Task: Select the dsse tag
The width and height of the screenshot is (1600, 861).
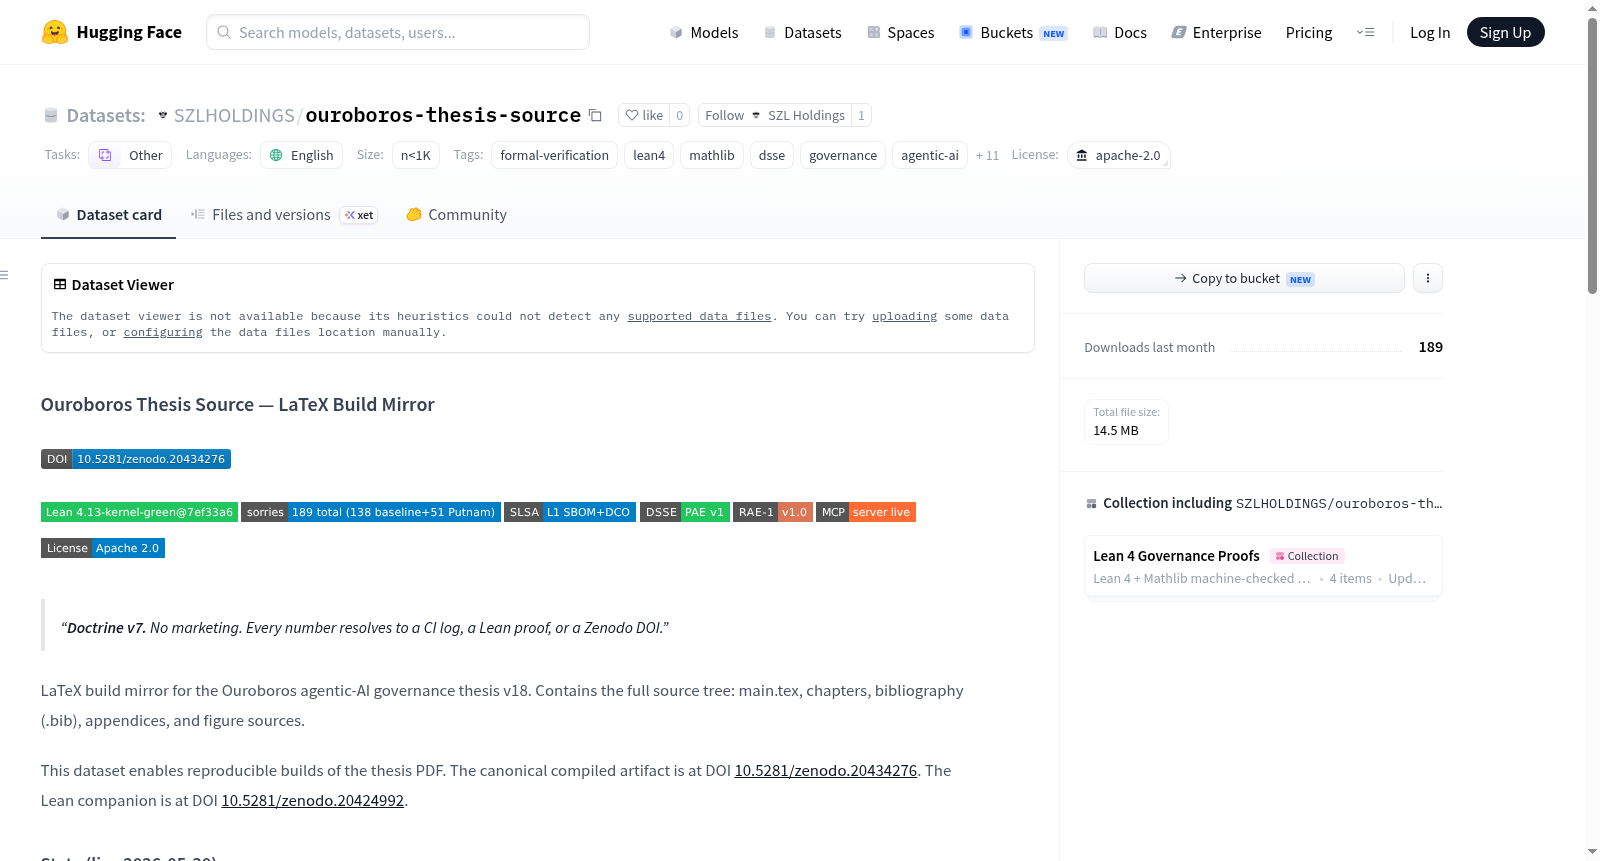Action: click(772, 155)
